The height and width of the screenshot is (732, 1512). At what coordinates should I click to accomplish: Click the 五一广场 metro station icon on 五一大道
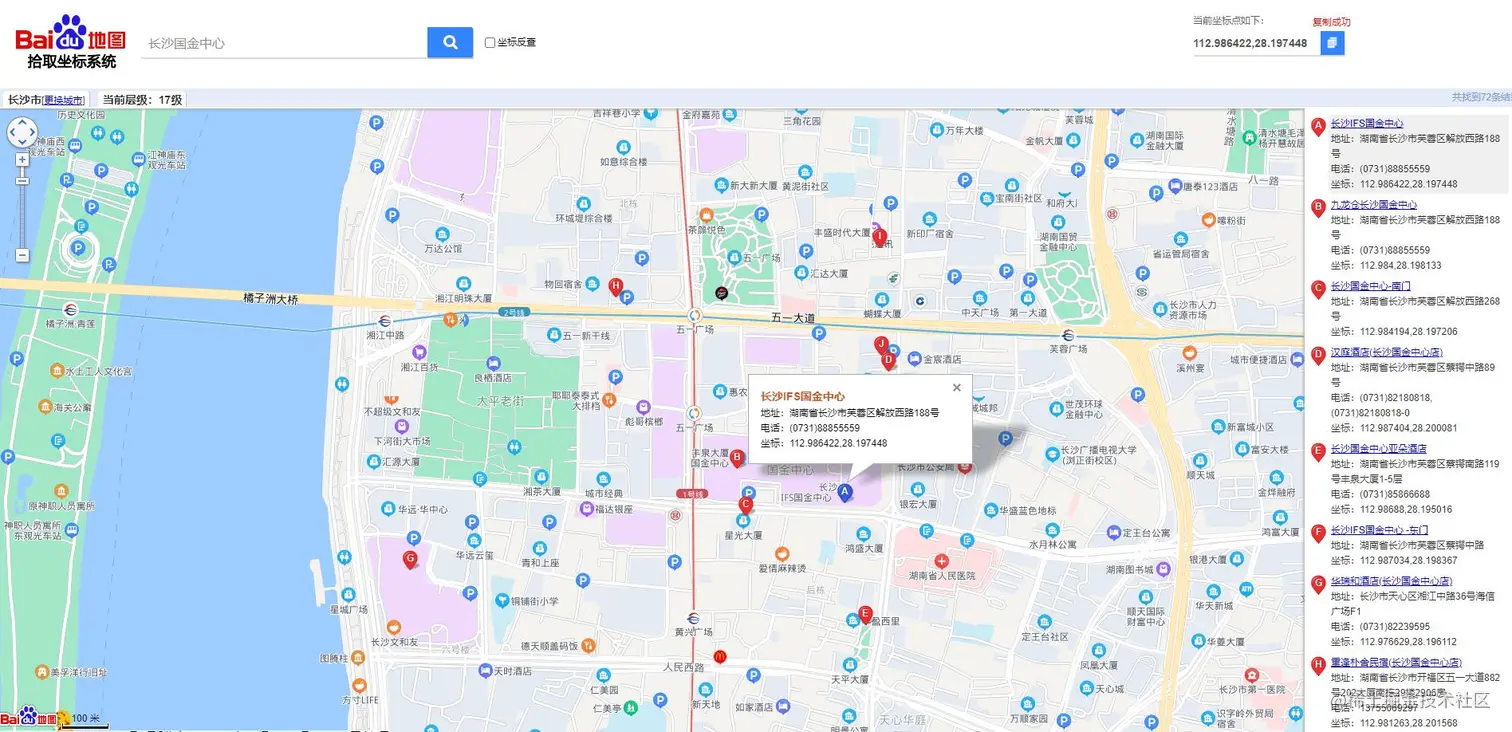[695, 315]
